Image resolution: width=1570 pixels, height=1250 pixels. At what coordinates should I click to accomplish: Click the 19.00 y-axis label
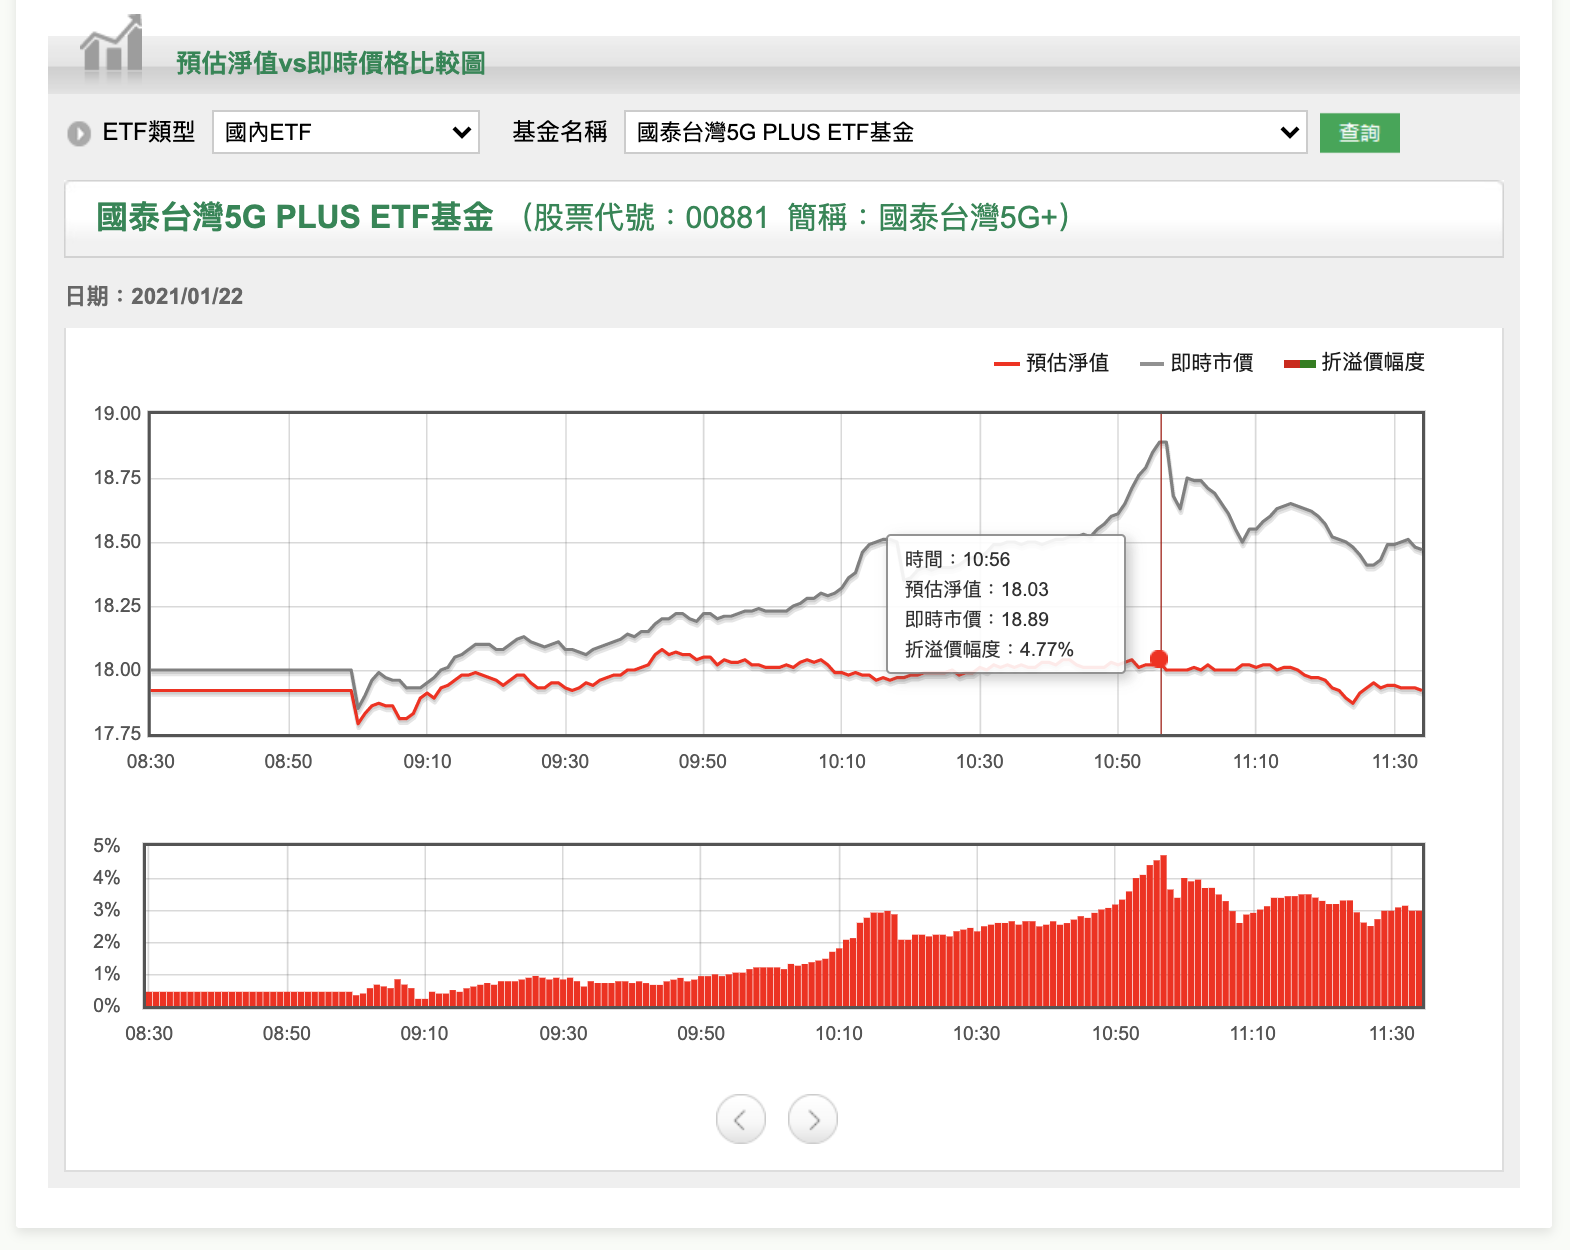117,413
